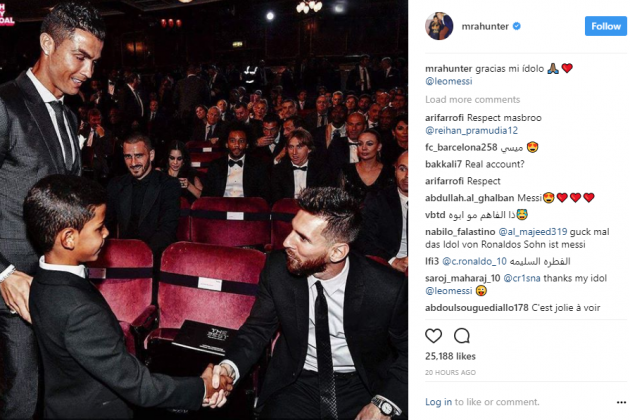The image size is (630, 420).
Task: Open mrahunter username in the header
Action: 485,27
